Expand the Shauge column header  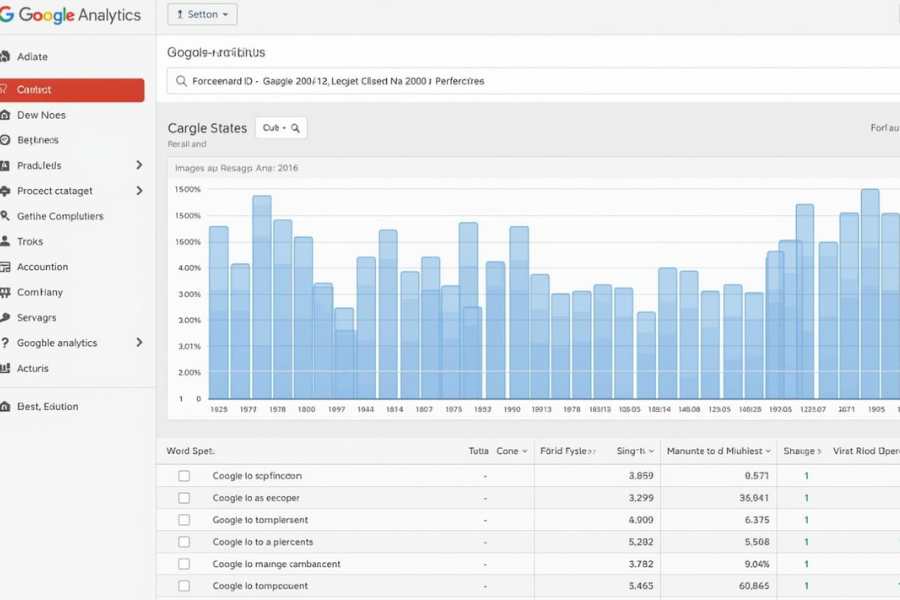(802, 451)
